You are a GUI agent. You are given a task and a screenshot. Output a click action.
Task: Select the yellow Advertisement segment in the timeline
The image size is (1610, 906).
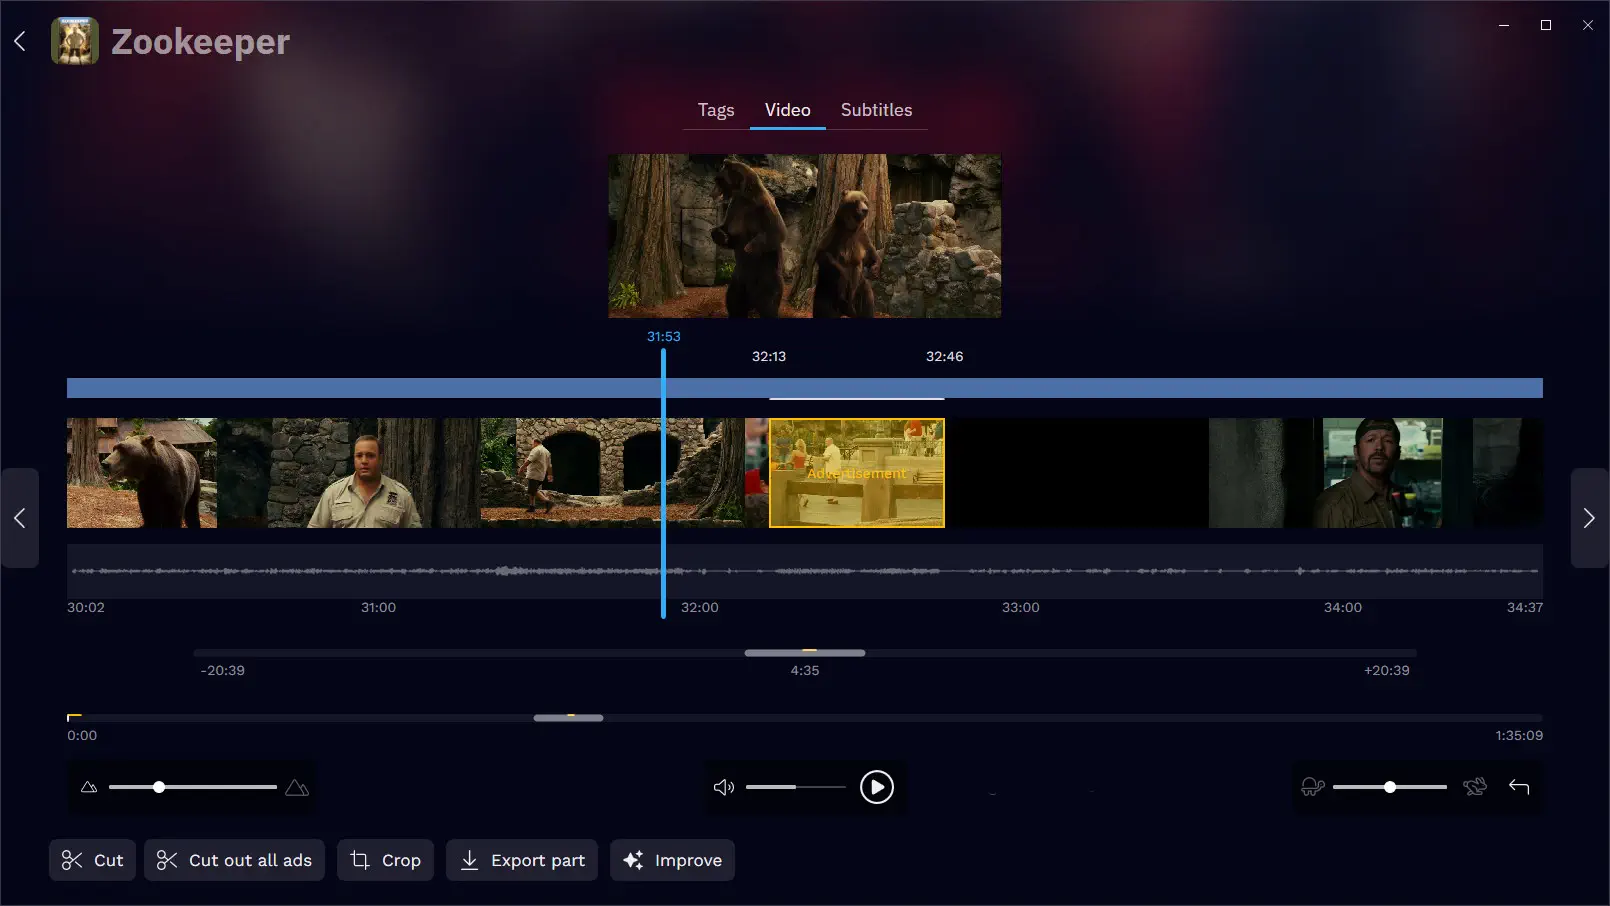click(x=857, y=473)
